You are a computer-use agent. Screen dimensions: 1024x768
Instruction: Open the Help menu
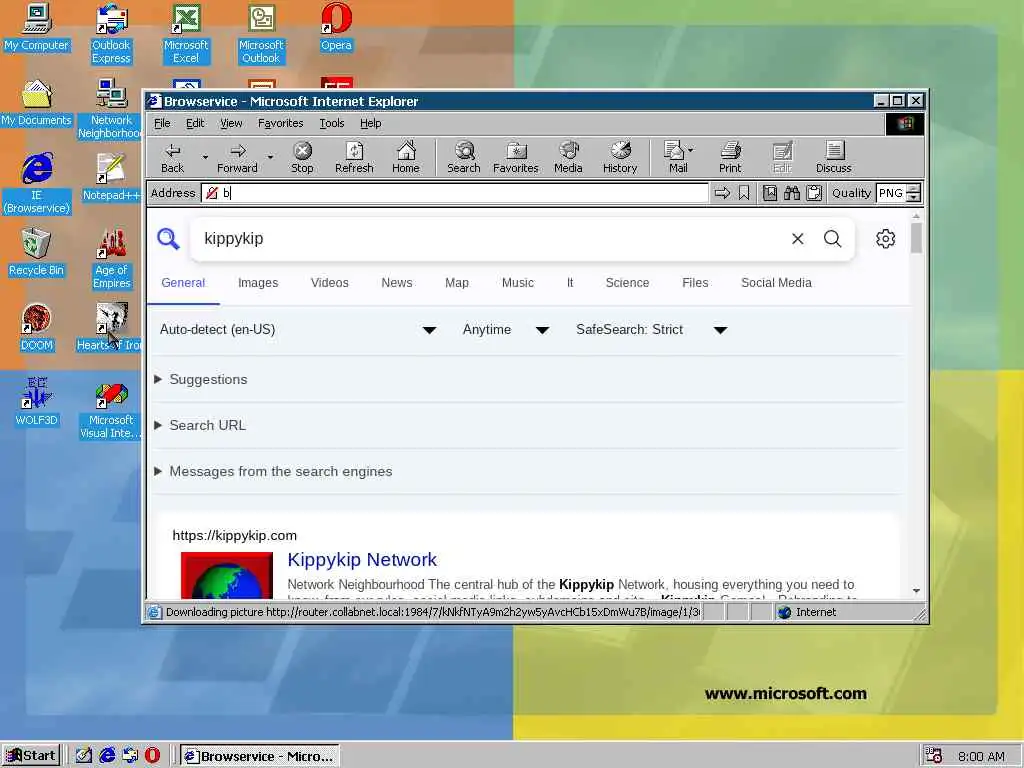(370, 123)
